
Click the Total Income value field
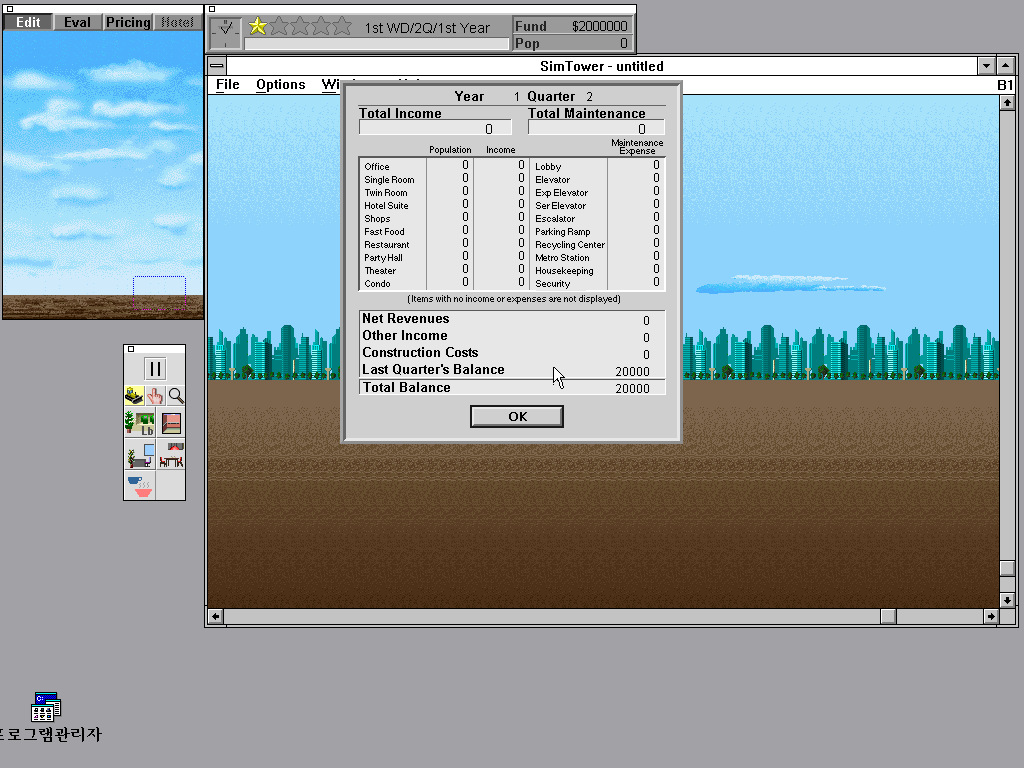[435, 129]
